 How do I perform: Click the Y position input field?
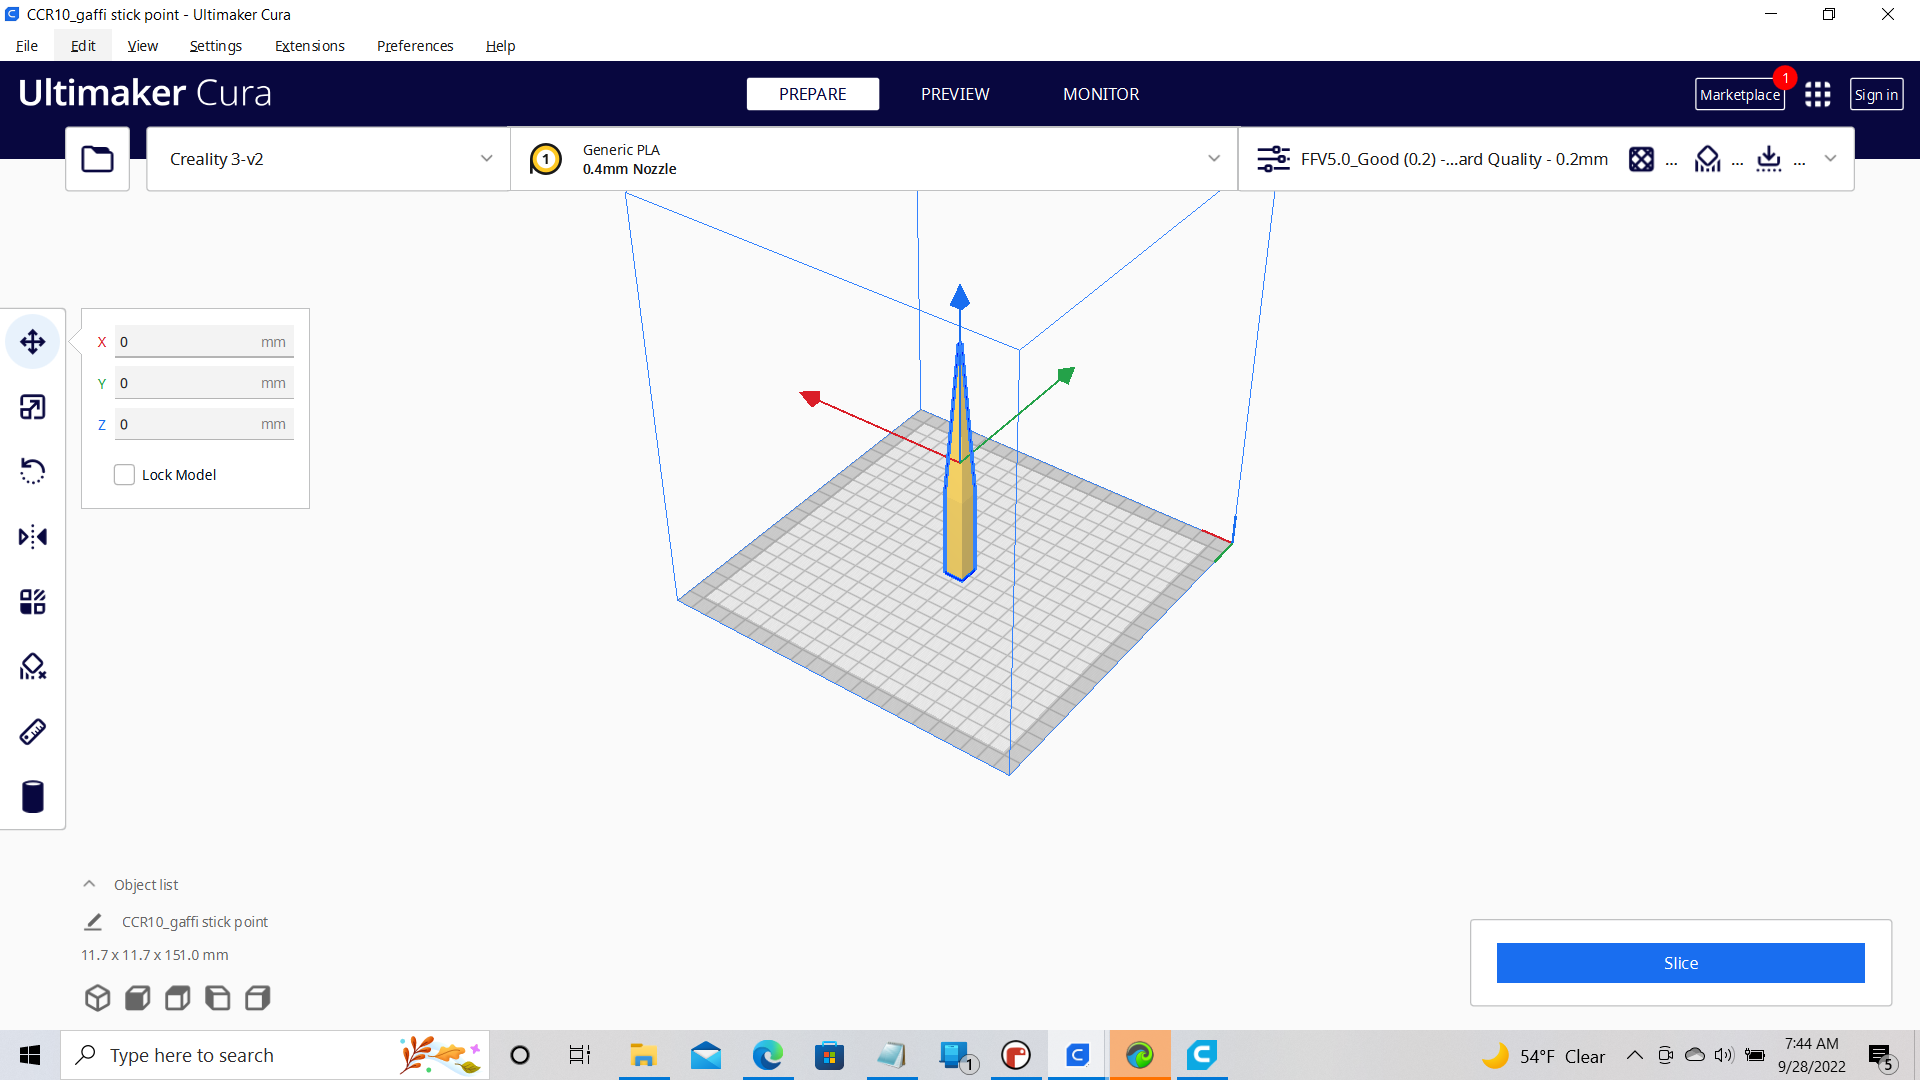click(204, 383)
